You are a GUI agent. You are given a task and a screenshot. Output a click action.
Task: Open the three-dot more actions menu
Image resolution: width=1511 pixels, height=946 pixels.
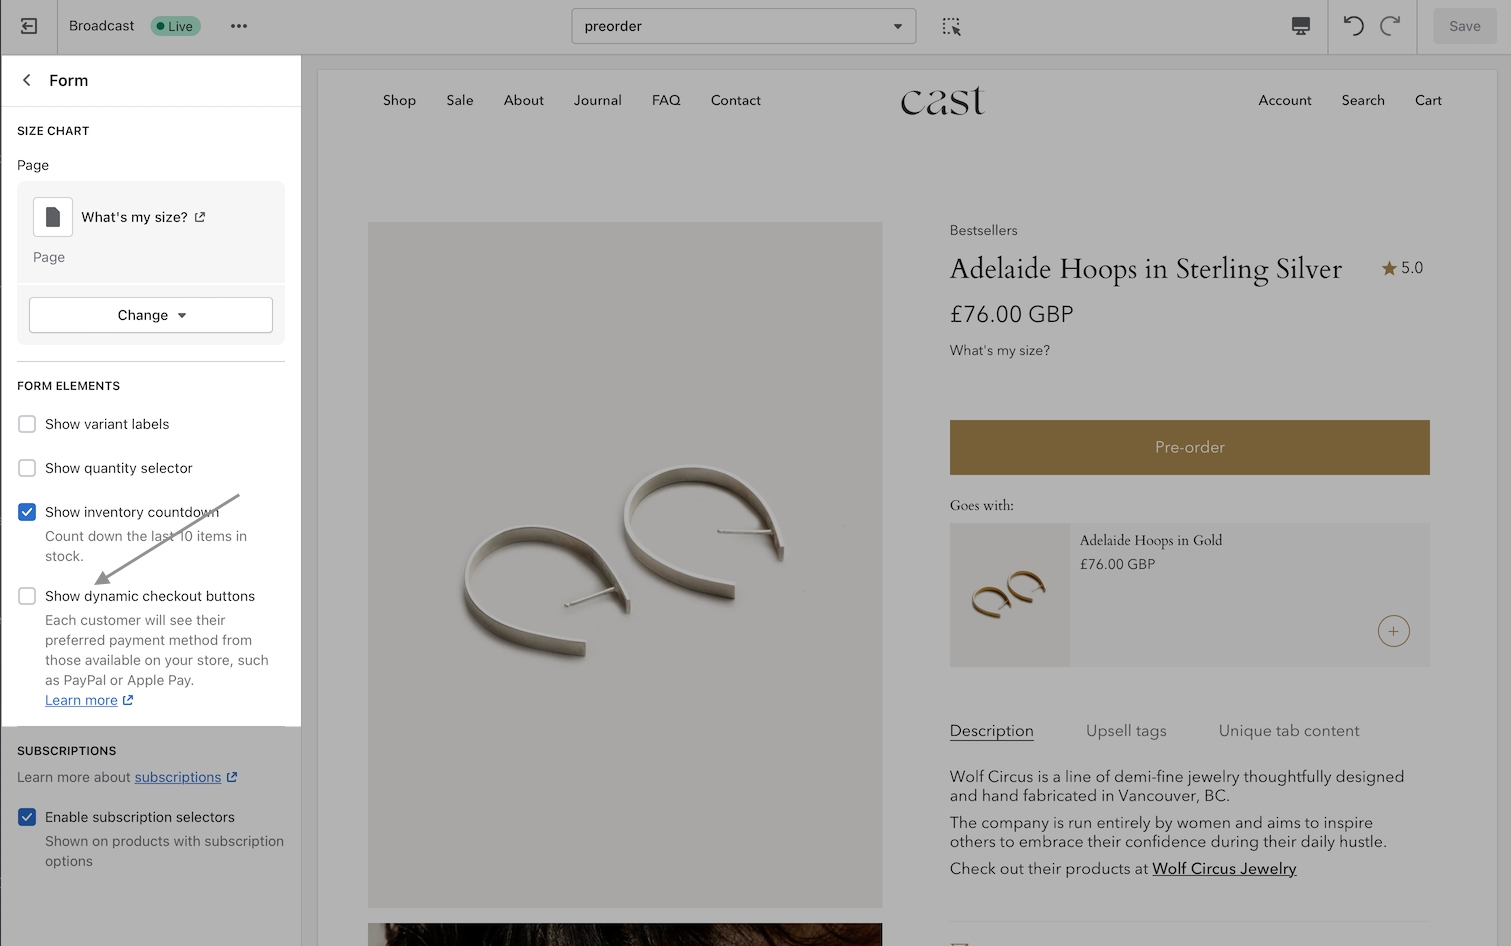238,26
